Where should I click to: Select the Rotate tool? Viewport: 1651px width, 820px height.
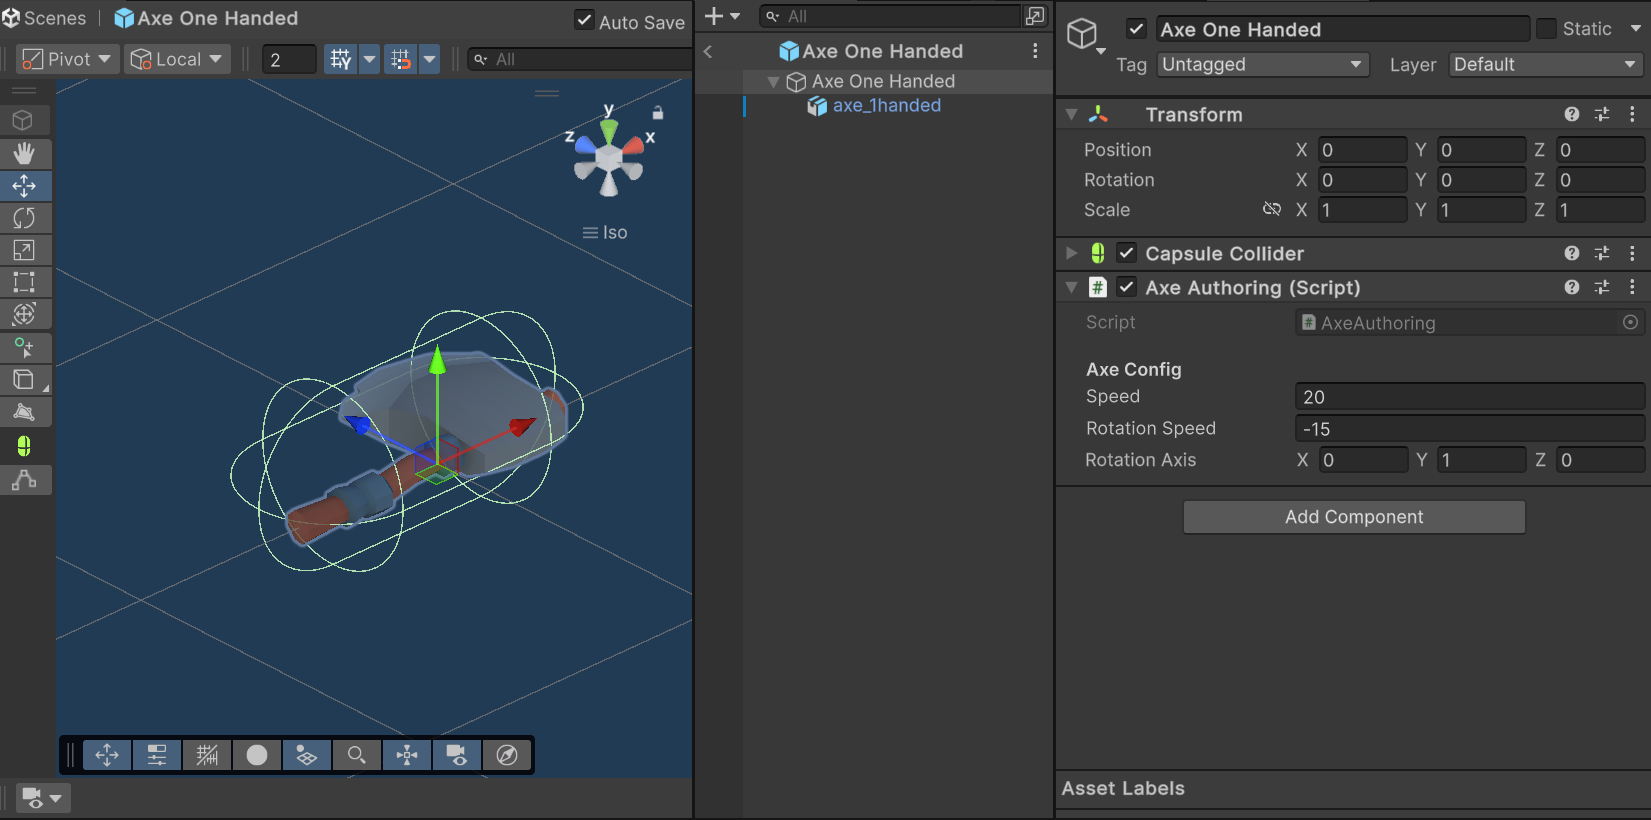point(24,218)
